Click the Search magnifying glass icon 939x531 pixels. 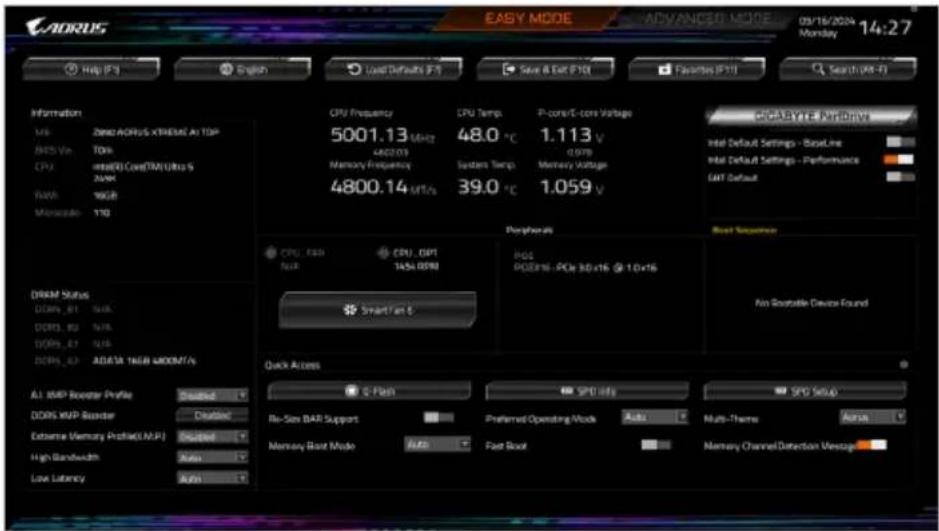coord(818,69)
